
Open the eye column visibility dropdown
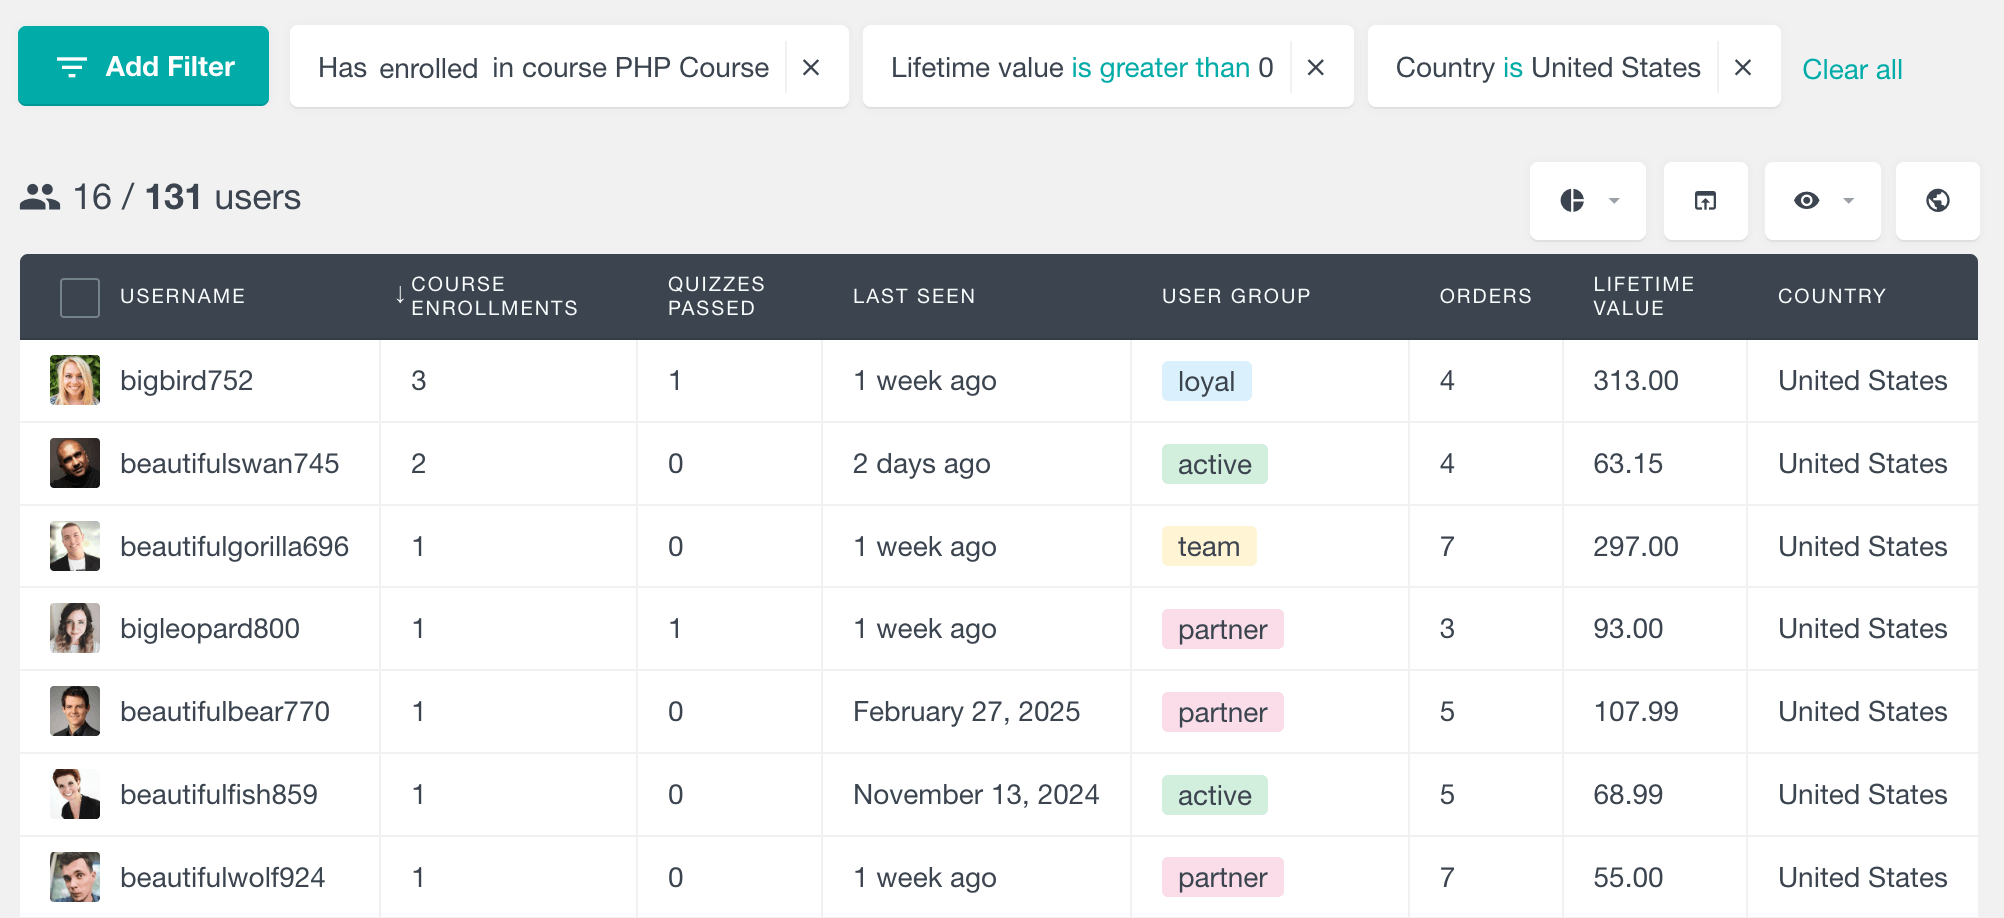[x=1822, y=201]
